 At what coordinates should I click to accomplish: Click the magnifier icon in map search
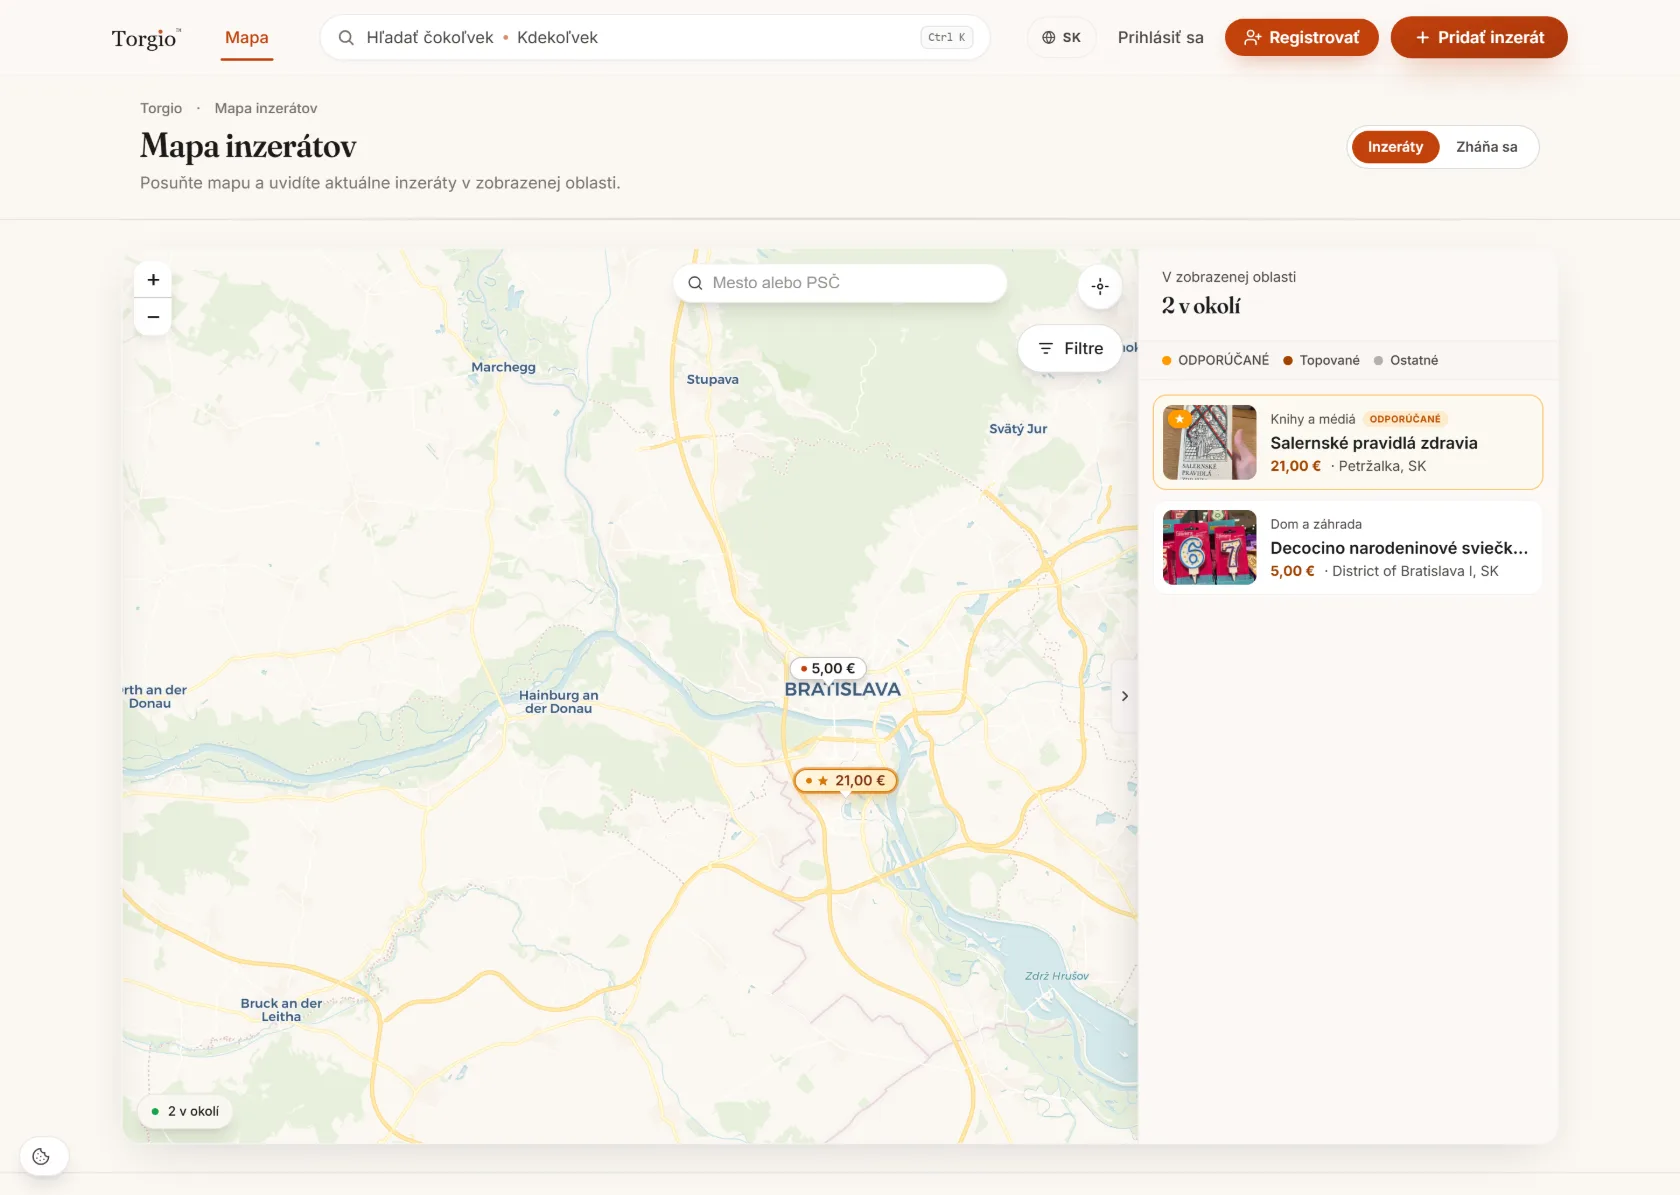coord(695,283)
